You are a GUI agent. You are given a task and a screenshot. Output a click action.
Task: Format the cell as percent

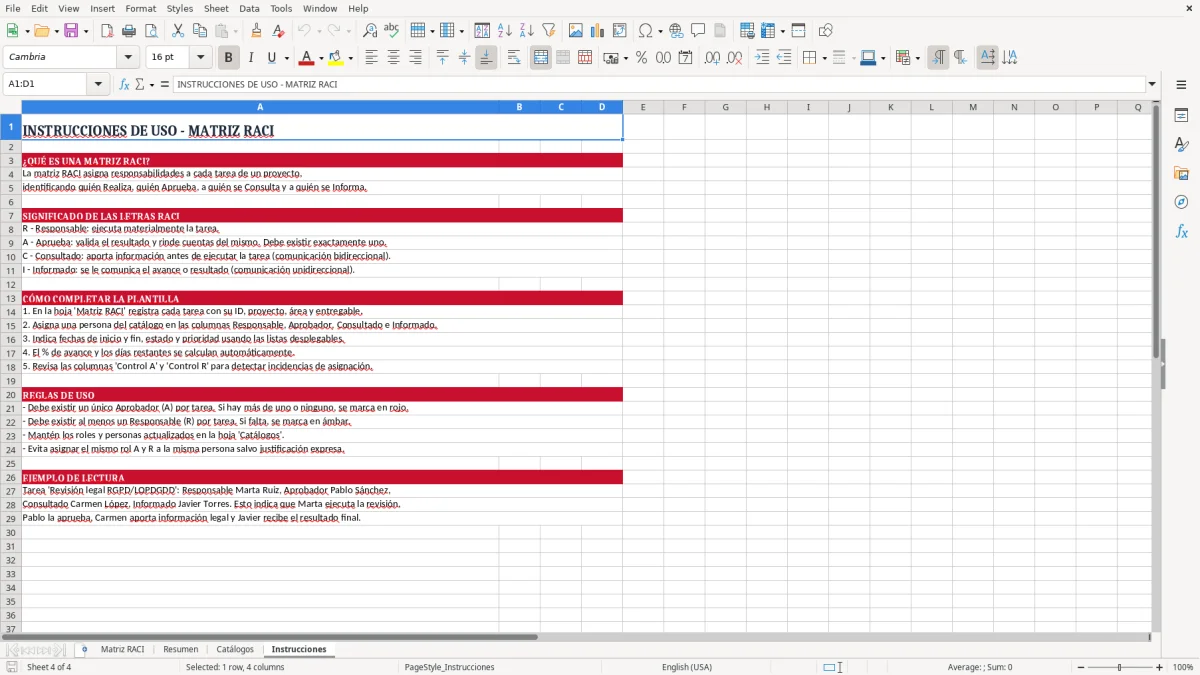(x=641, y=58)
